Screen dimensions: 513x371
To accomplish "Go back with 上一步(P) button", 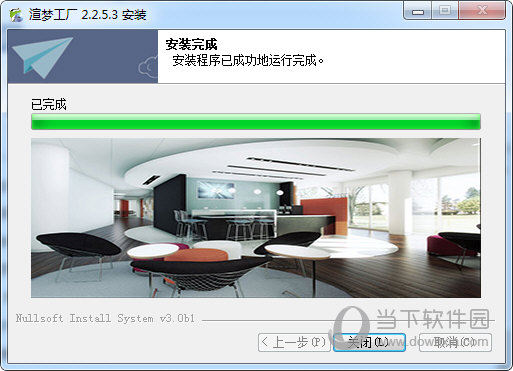I will click(294, 342).
